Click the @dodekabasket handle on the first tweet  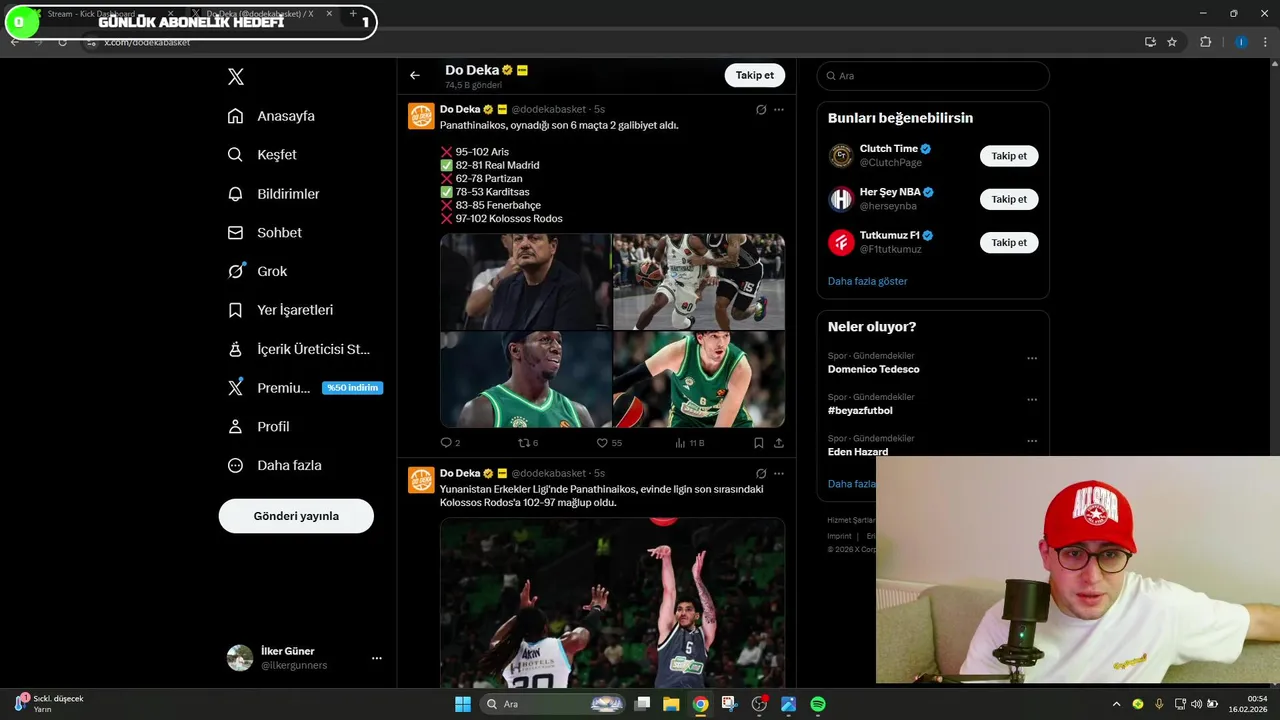tap(549, 109)
